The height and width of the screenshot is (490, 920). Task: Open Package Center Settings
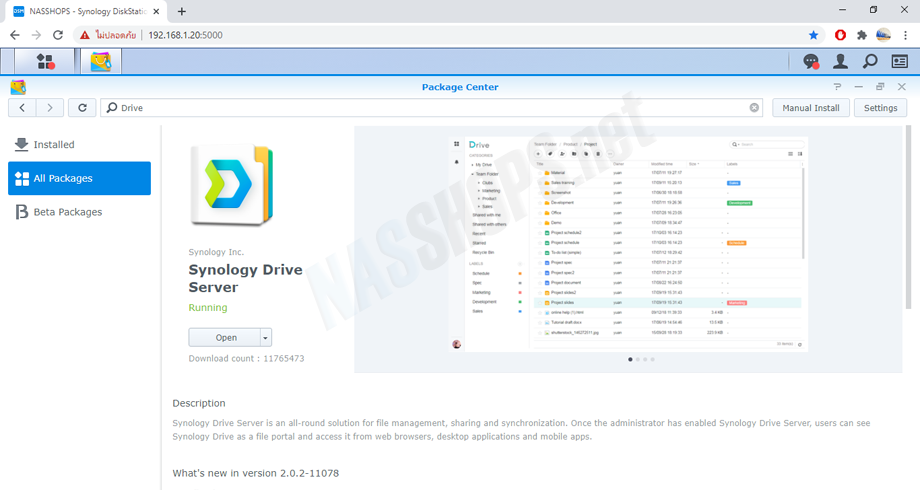[x=880, y=108]
